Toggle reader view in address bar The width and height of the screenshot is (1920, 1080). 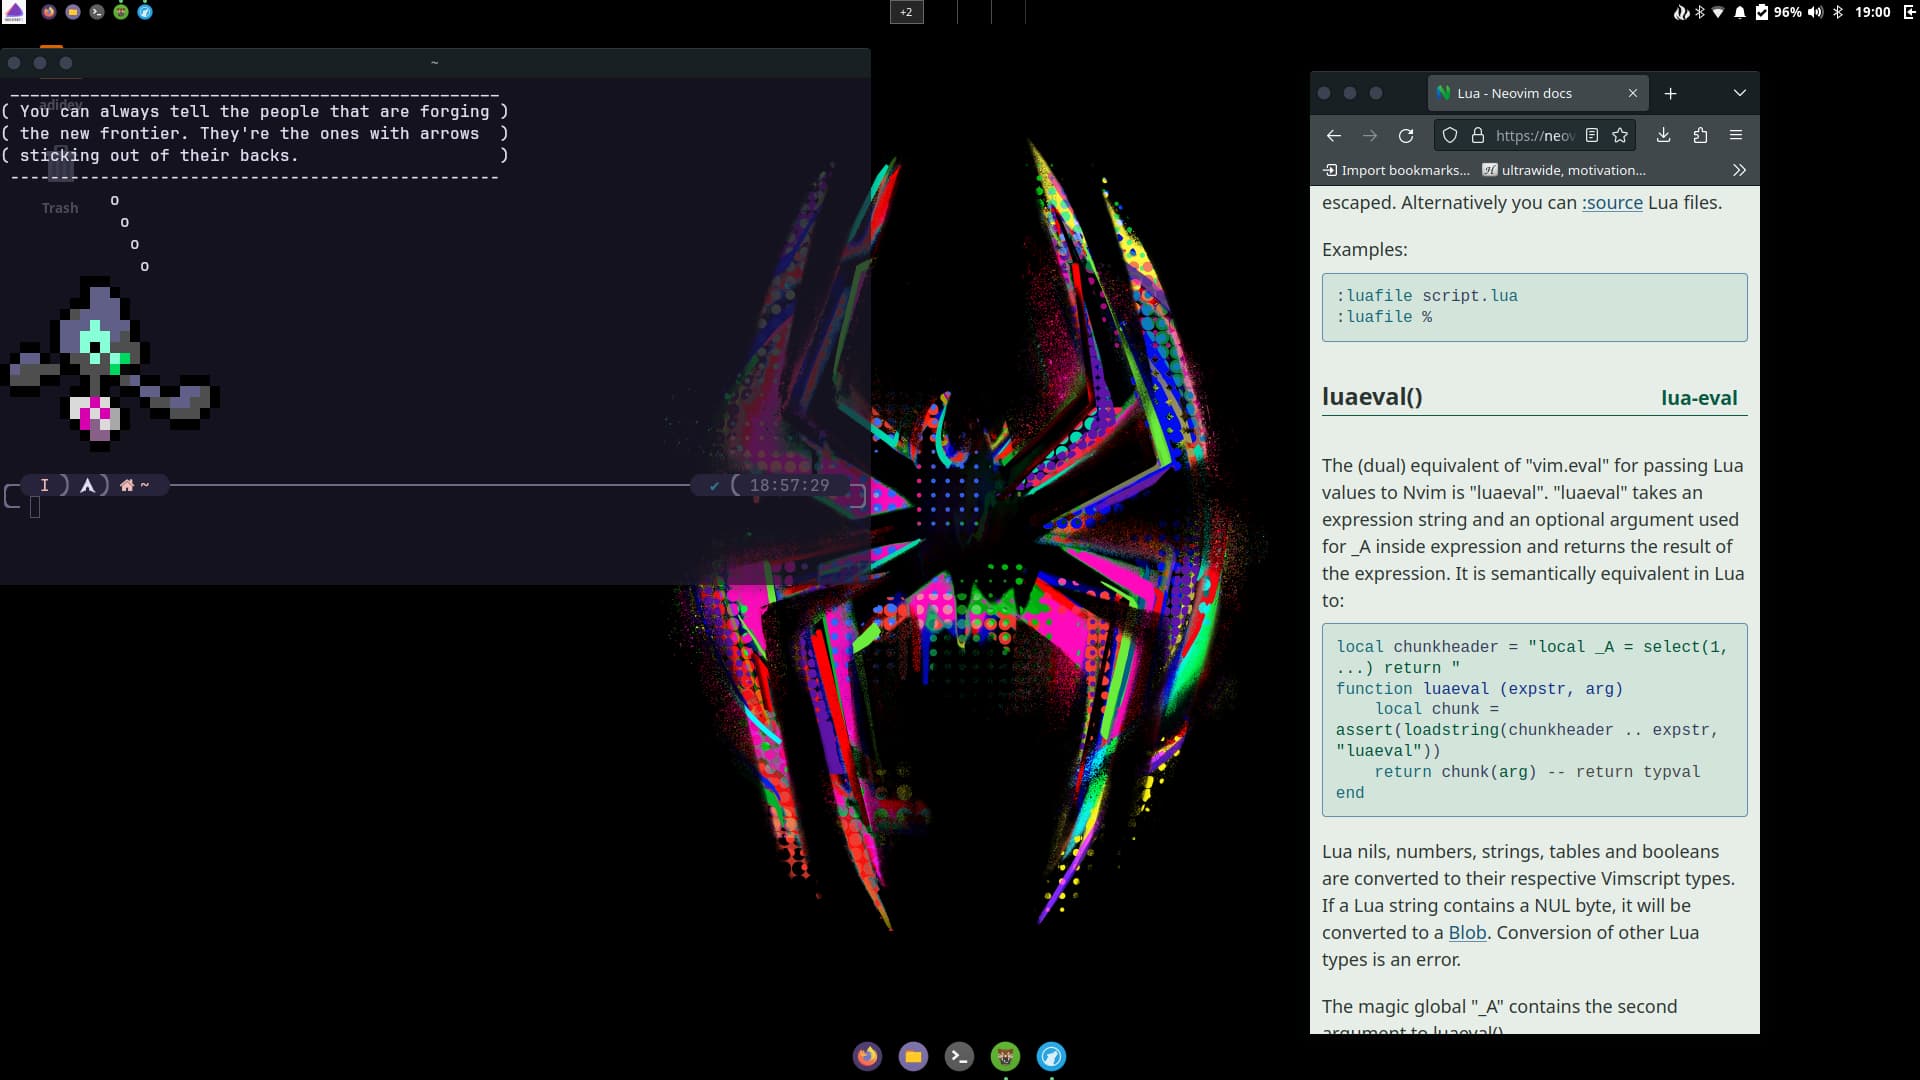tap(1592, 135)
